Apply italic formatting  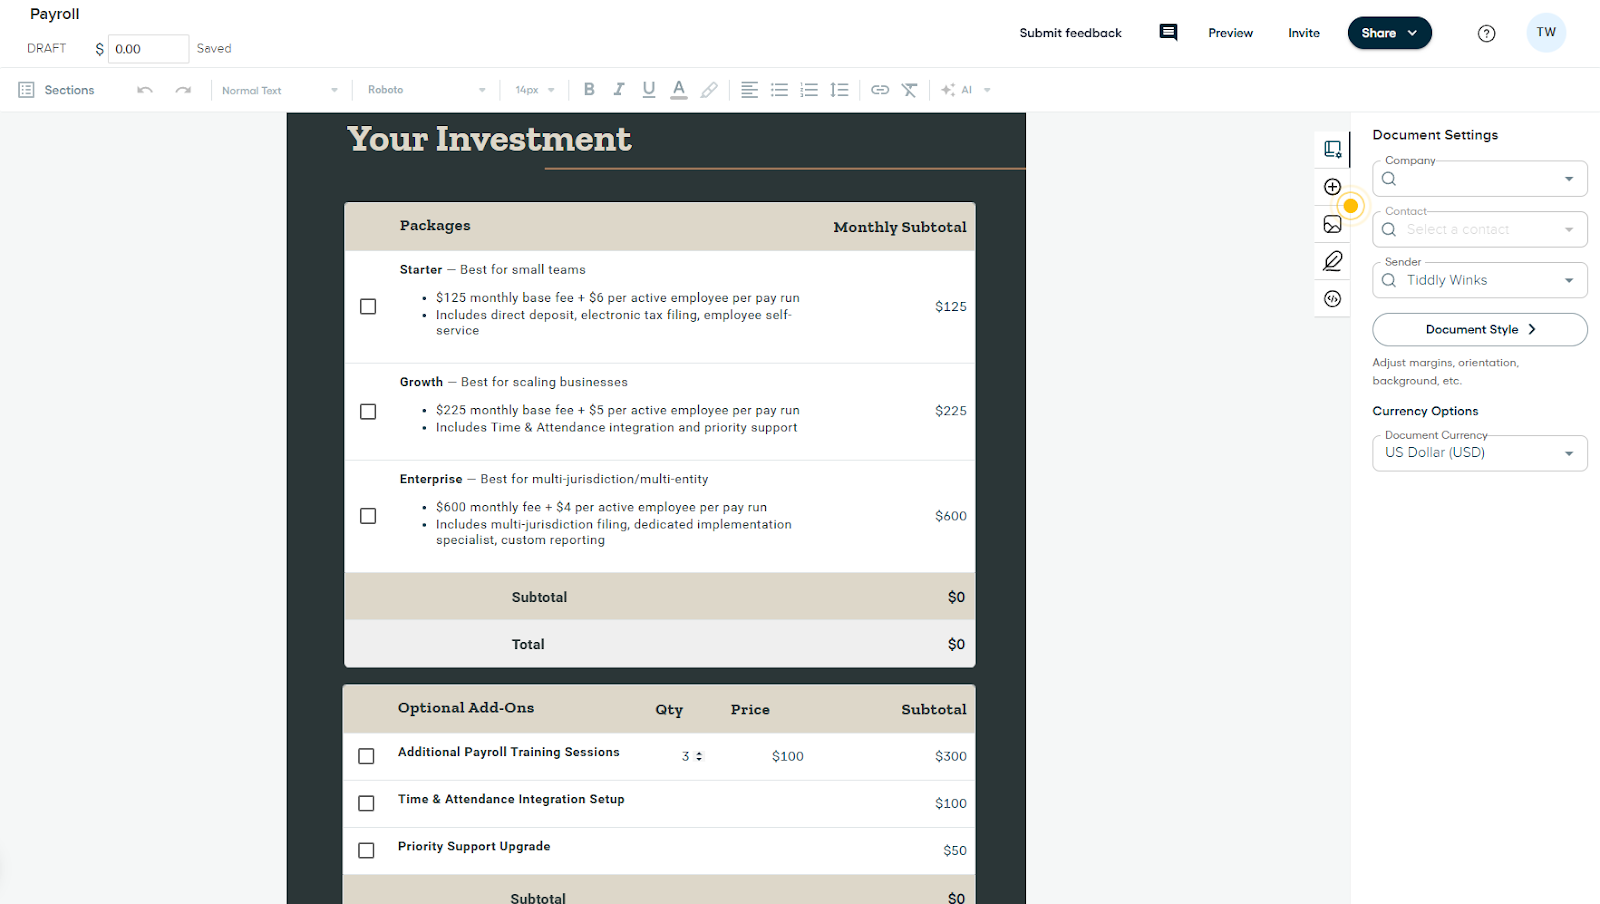pos(619,90)
